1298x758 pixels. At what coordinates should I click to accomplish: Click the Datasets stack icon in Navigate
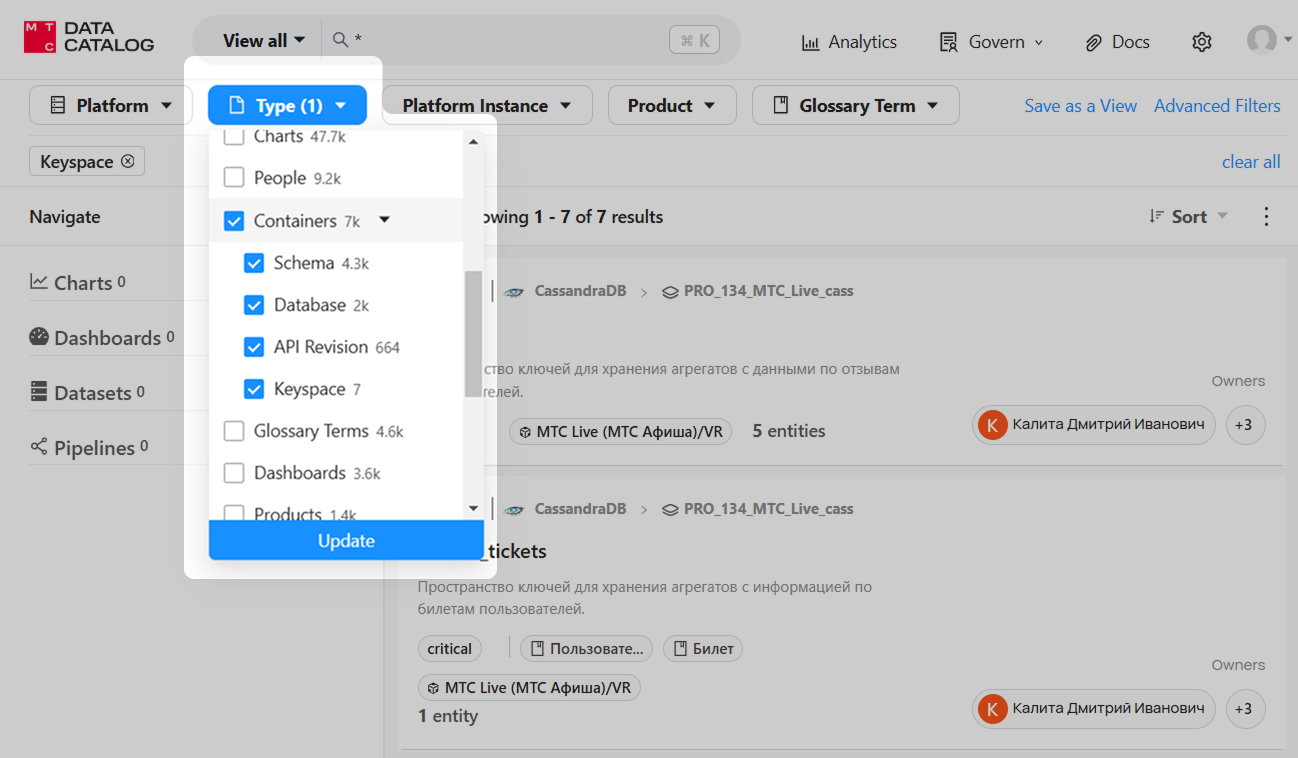[39, 392]
